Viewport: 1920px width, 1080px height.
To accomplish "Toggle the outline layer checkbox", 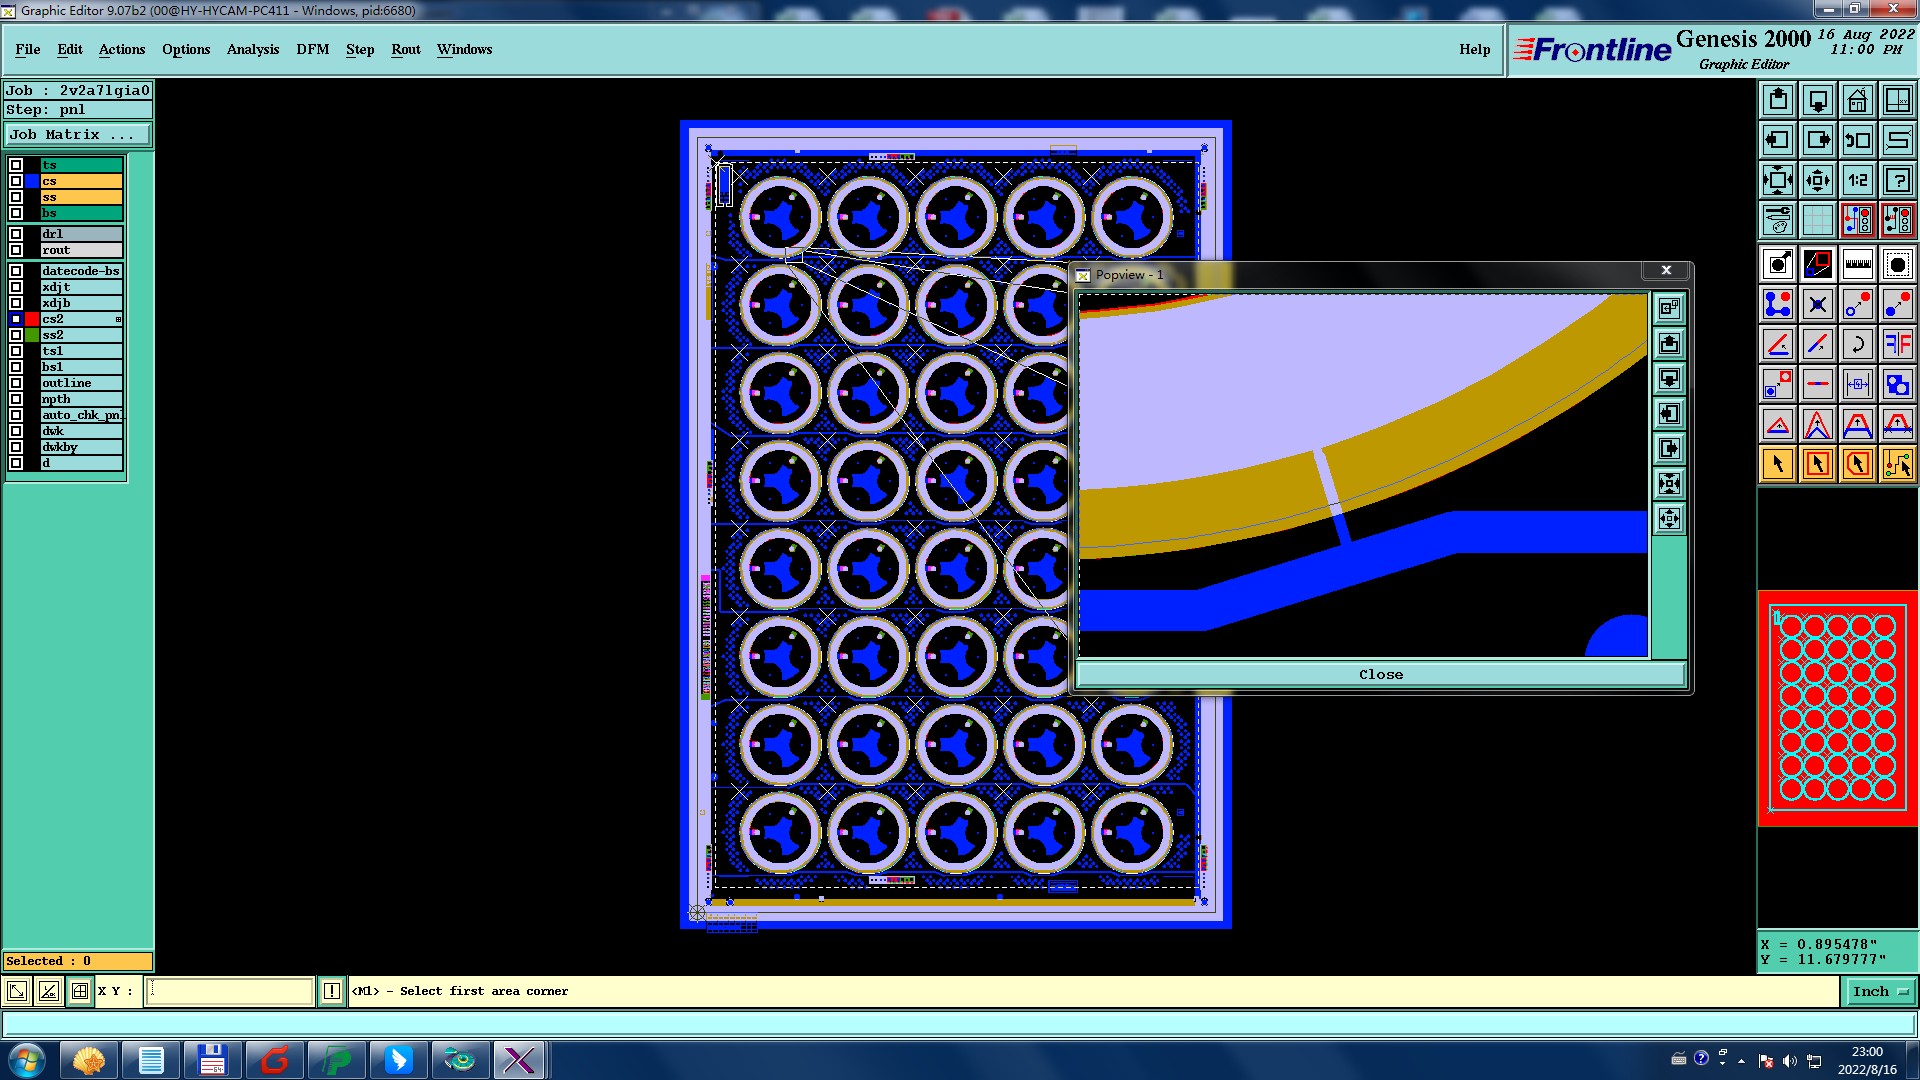I will [x=16, y=383].
